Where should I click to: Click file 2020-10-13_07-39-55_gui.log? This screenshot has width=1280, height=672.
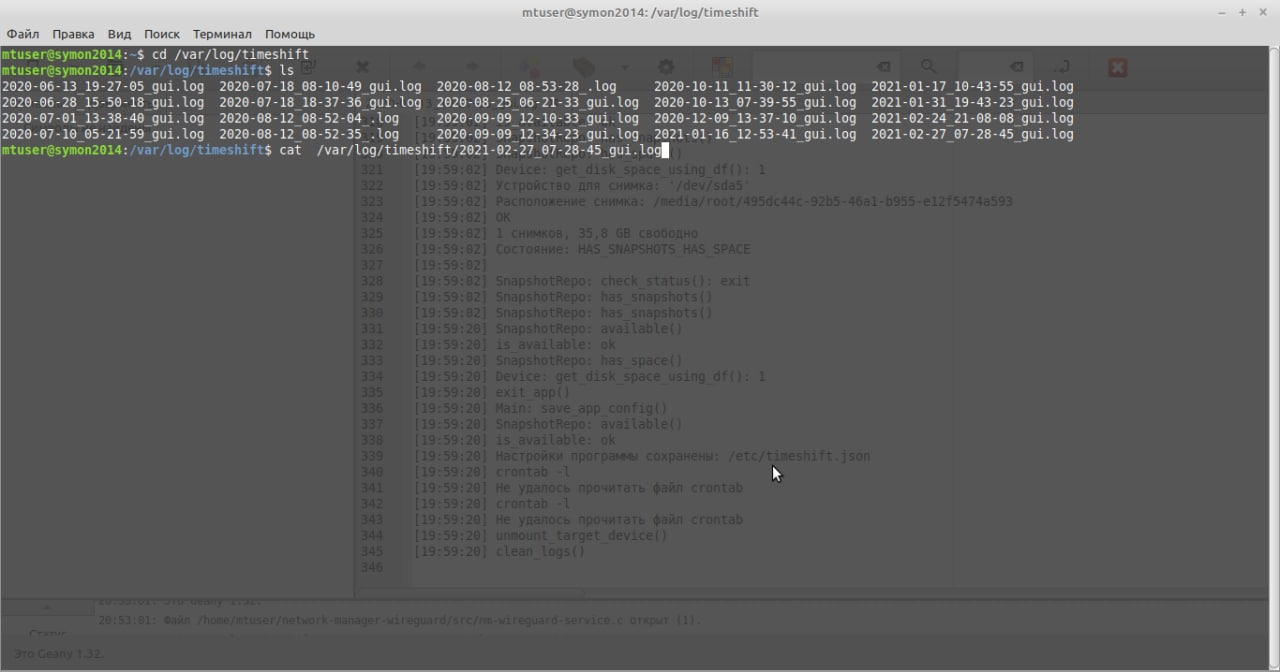click(x=755, y=102)
